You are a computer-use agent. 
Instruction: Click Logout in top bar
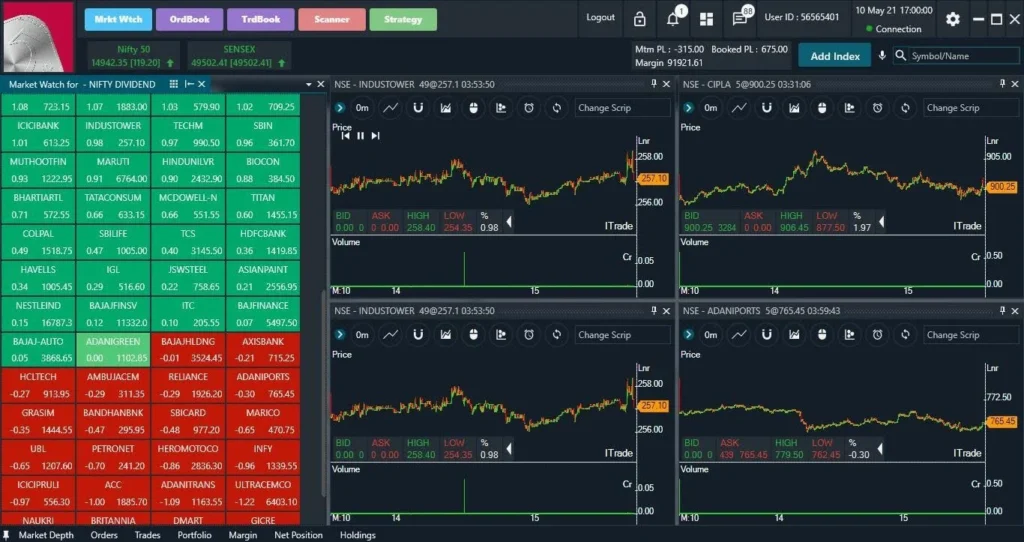click(x=600, y=18)
